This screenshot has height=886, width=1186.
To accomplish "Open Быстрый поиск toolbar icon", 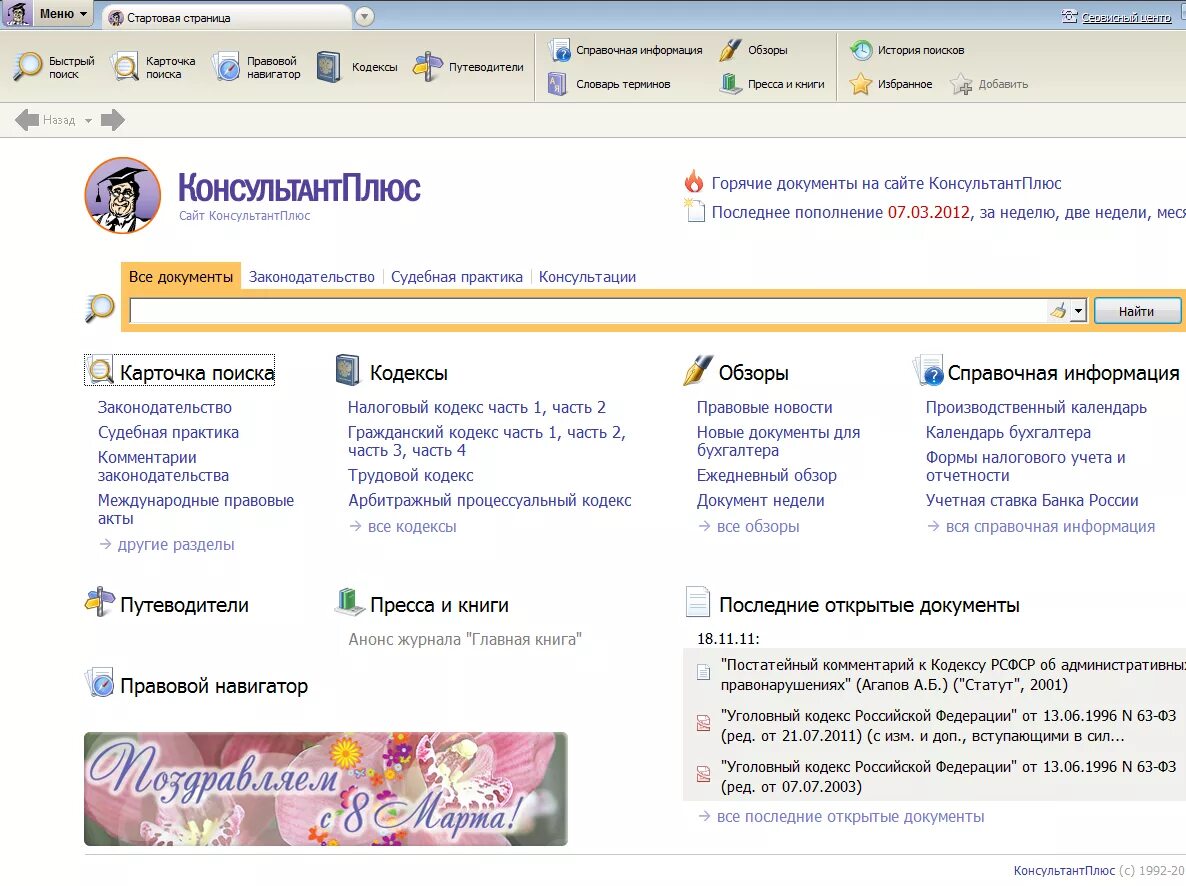I will click(x=28, y=67).
